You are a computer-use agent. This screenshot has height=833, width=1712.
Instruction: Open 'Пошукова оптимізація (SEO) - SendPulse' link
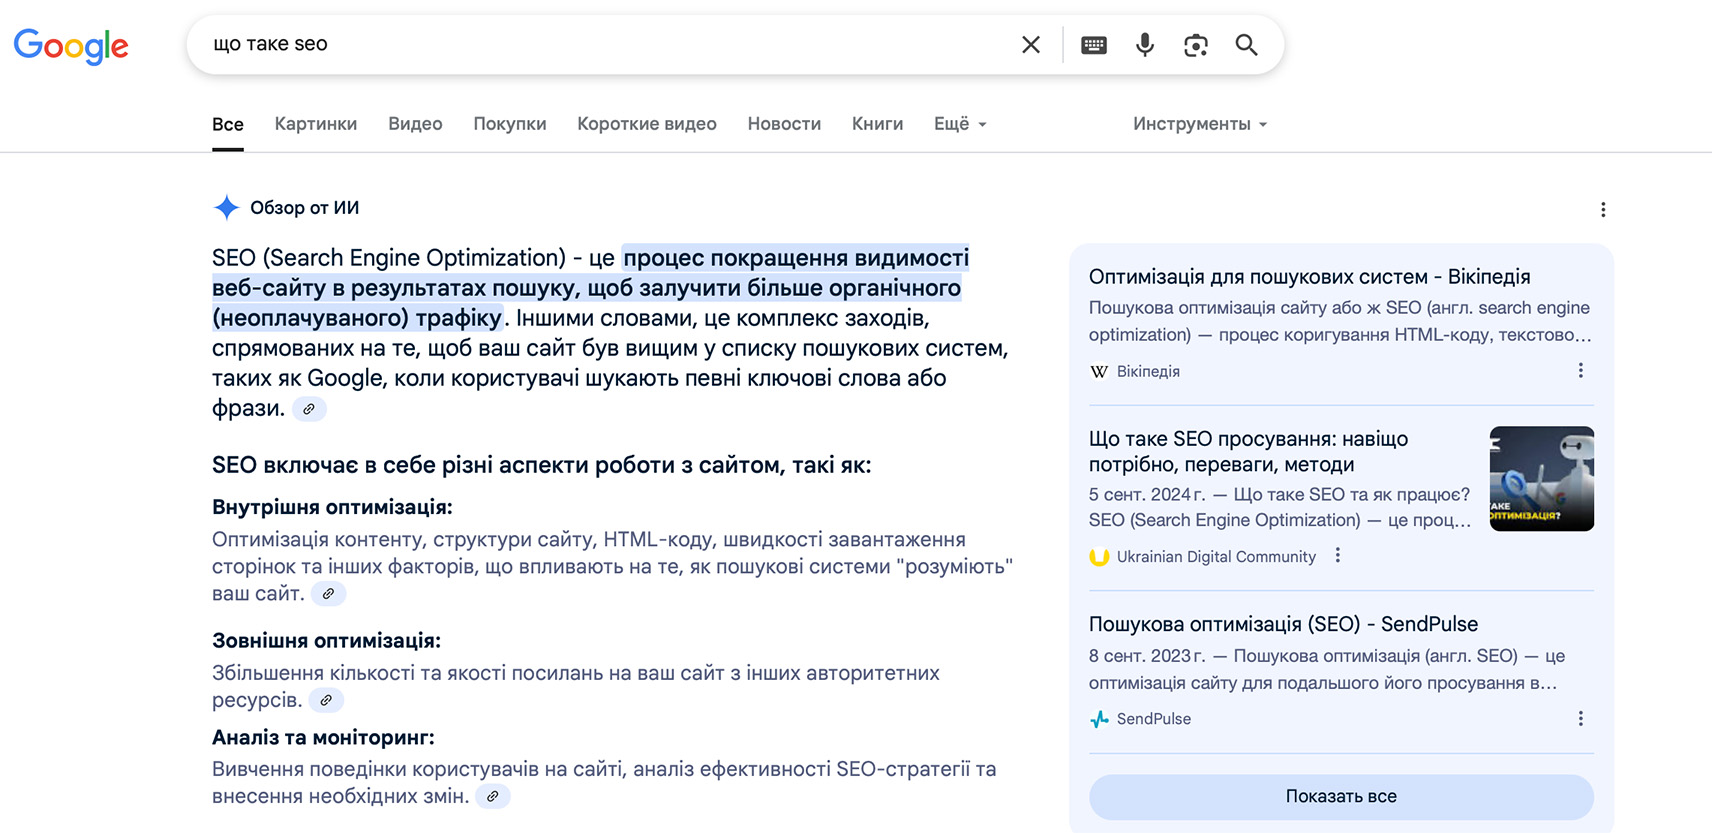click(x=1283, y=624)
